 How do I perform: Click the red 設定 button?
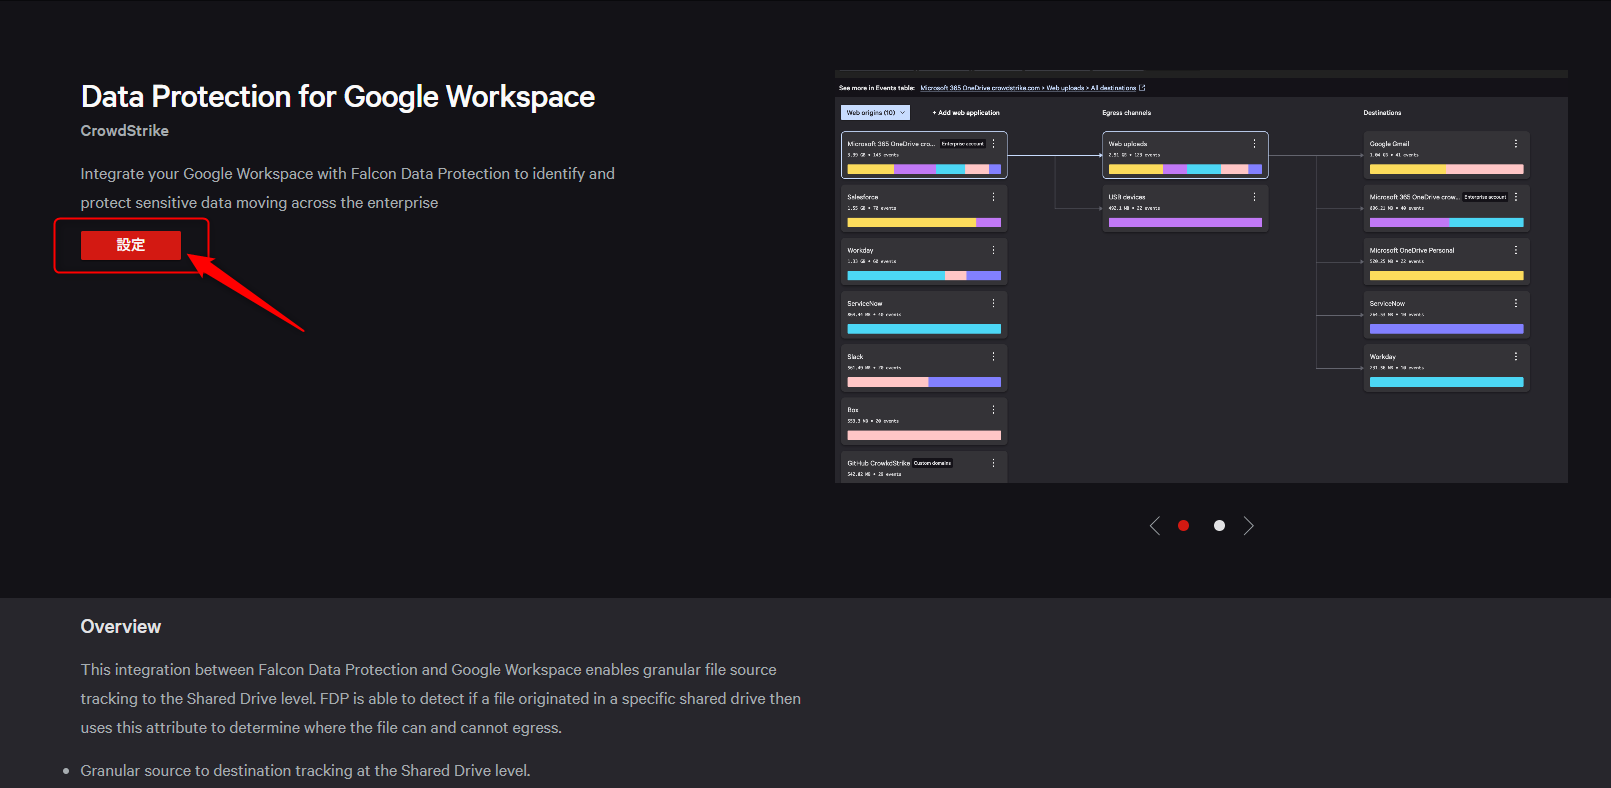131,245
